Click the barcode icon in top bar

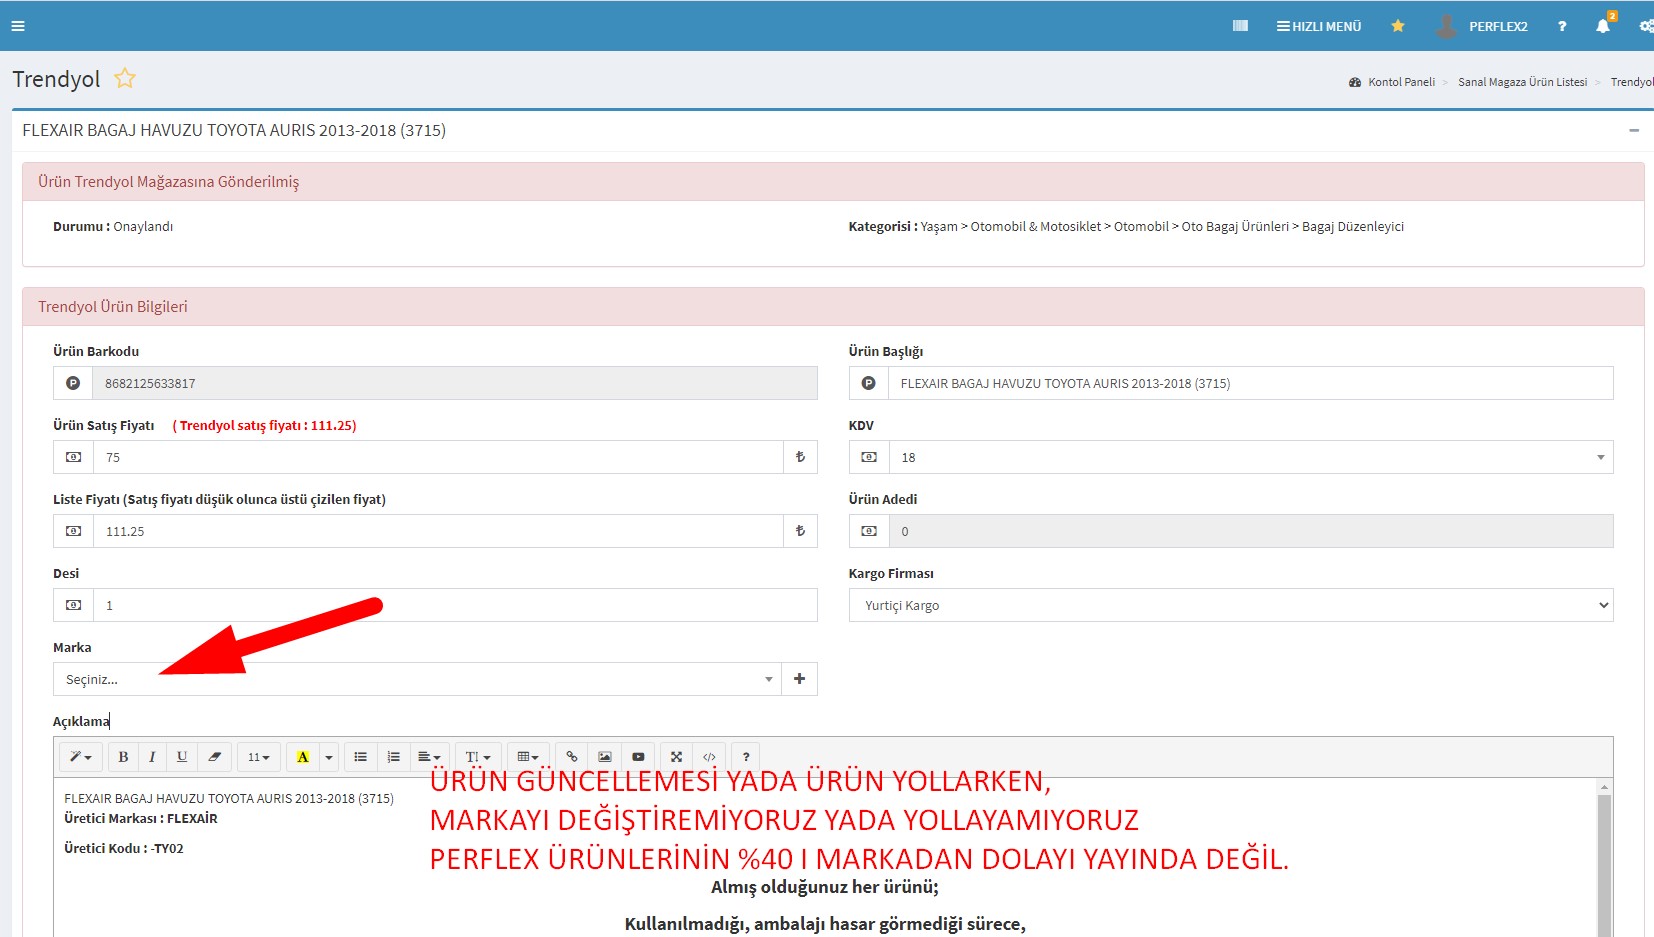(x=1240, y=26)
